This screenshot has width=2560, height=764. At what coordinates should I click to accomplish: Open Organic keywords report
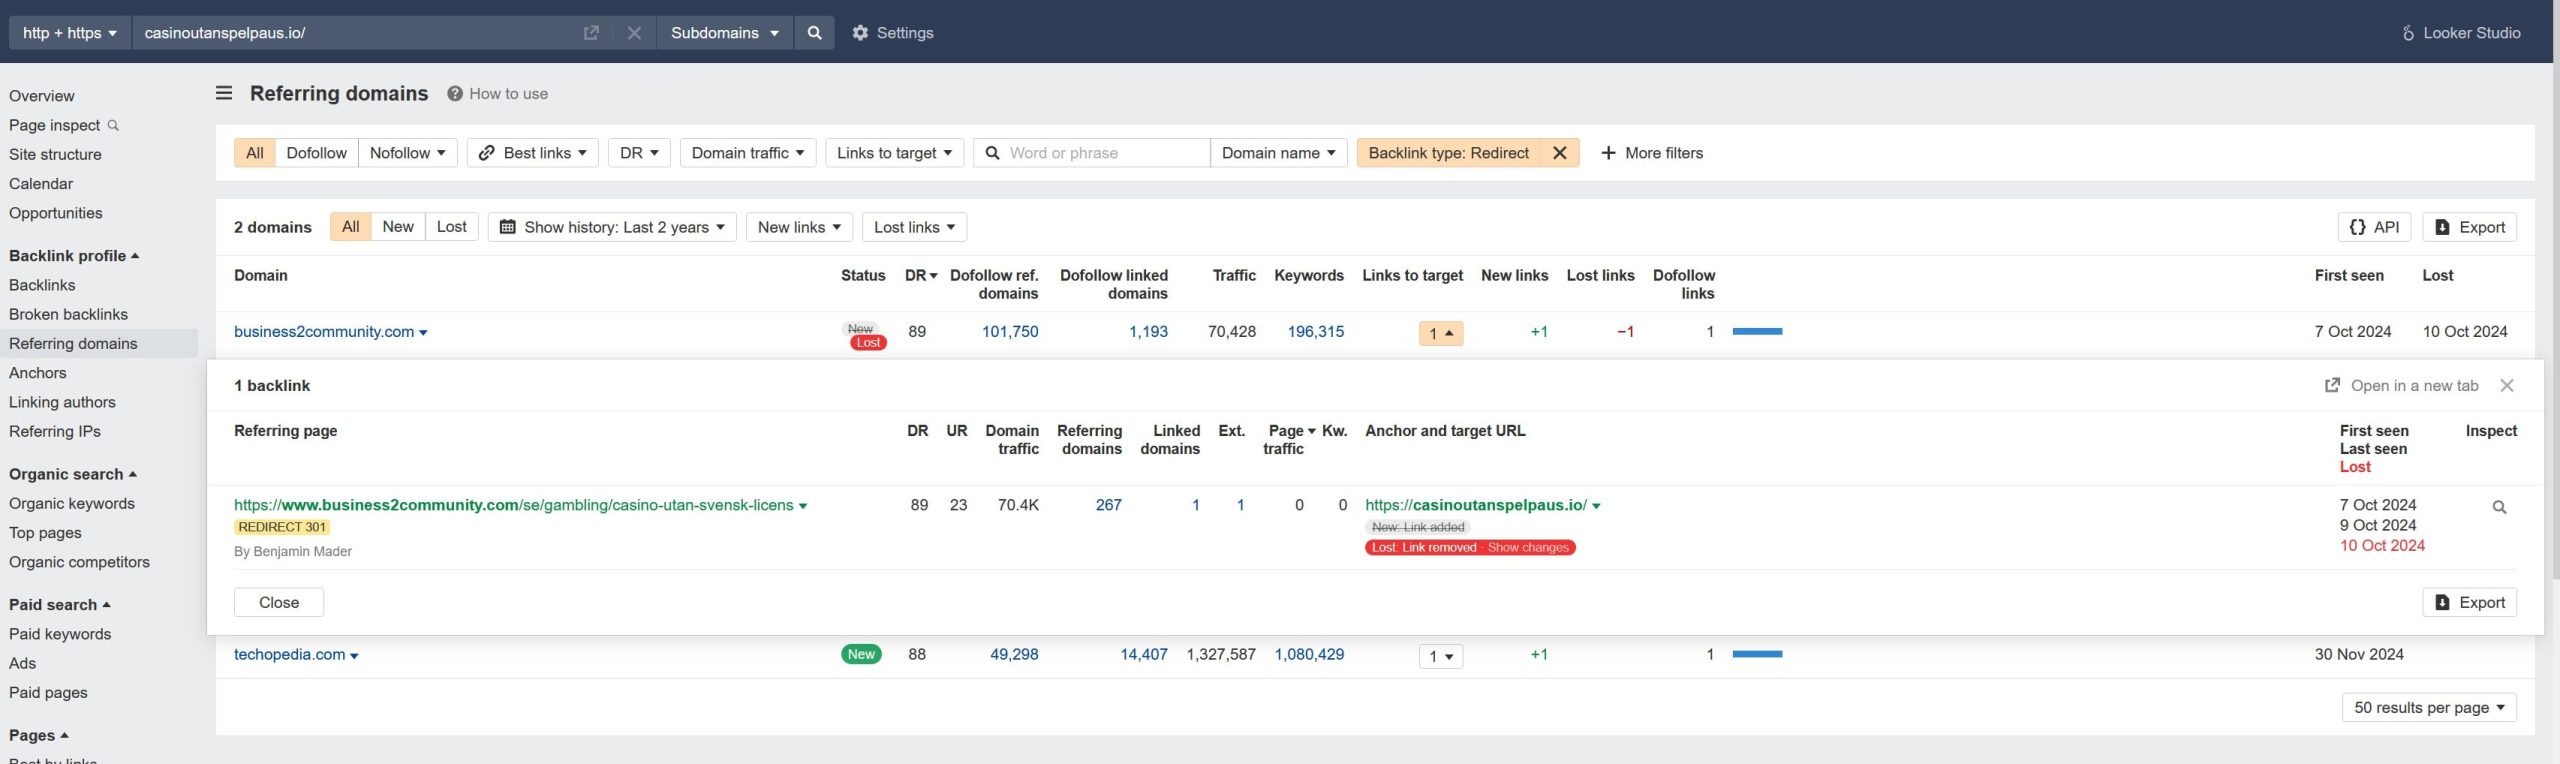(x=72, y=504)
